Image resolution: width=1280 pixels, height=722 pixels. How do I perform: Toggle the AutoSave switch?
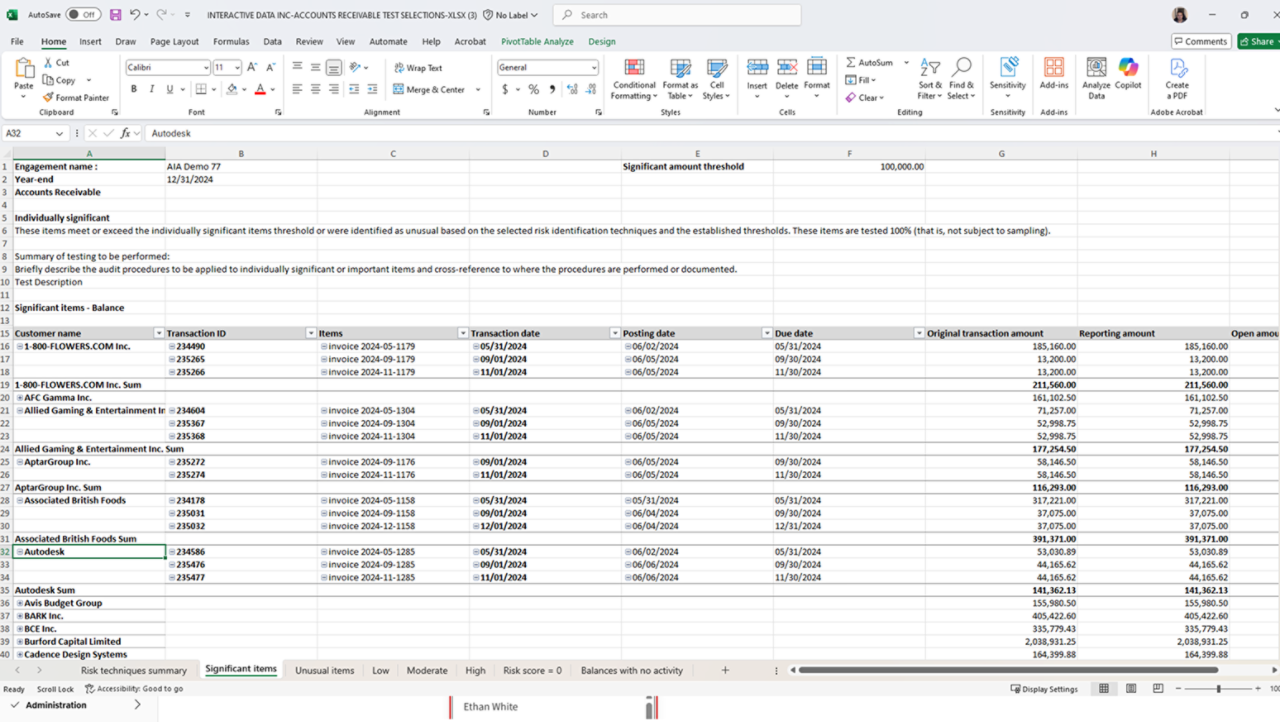point(83,15)
